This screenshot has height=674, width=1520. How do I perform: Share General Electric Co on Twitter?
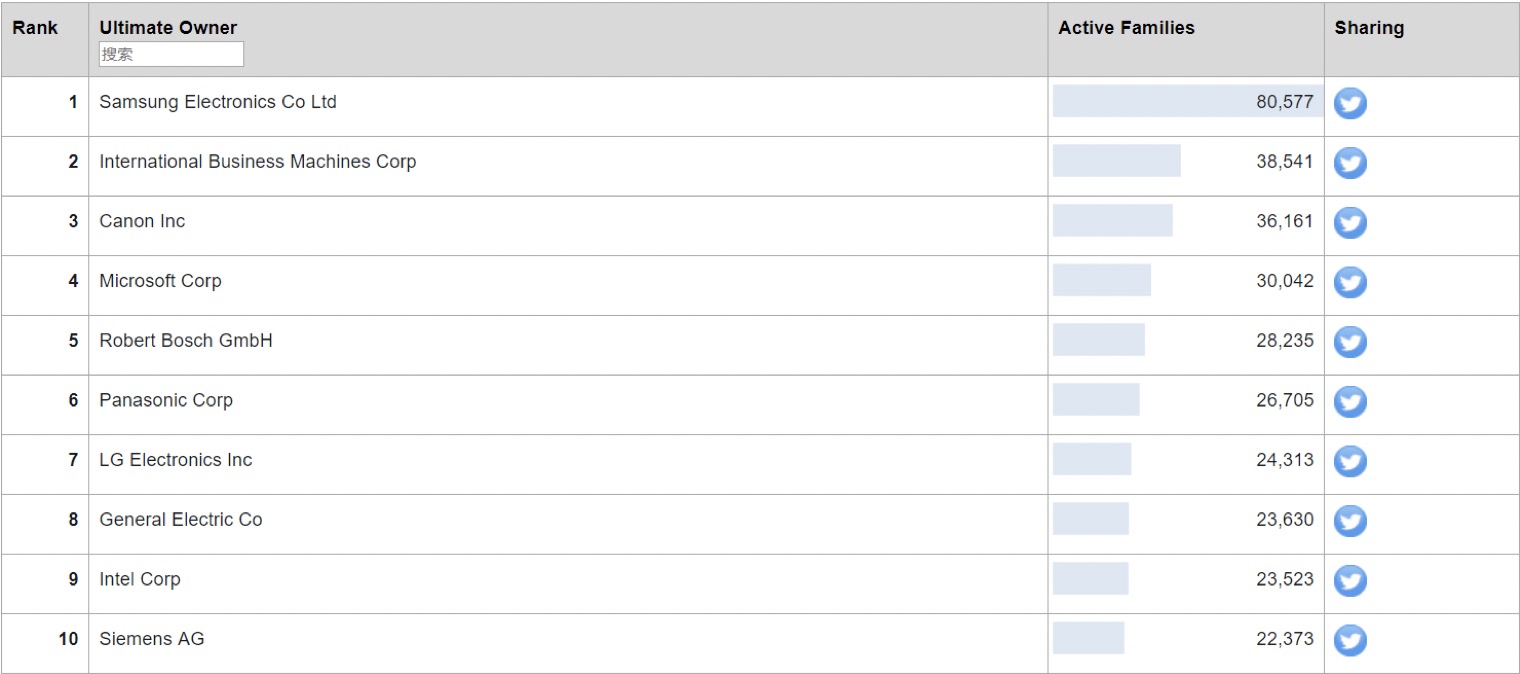pos(1350,521)
